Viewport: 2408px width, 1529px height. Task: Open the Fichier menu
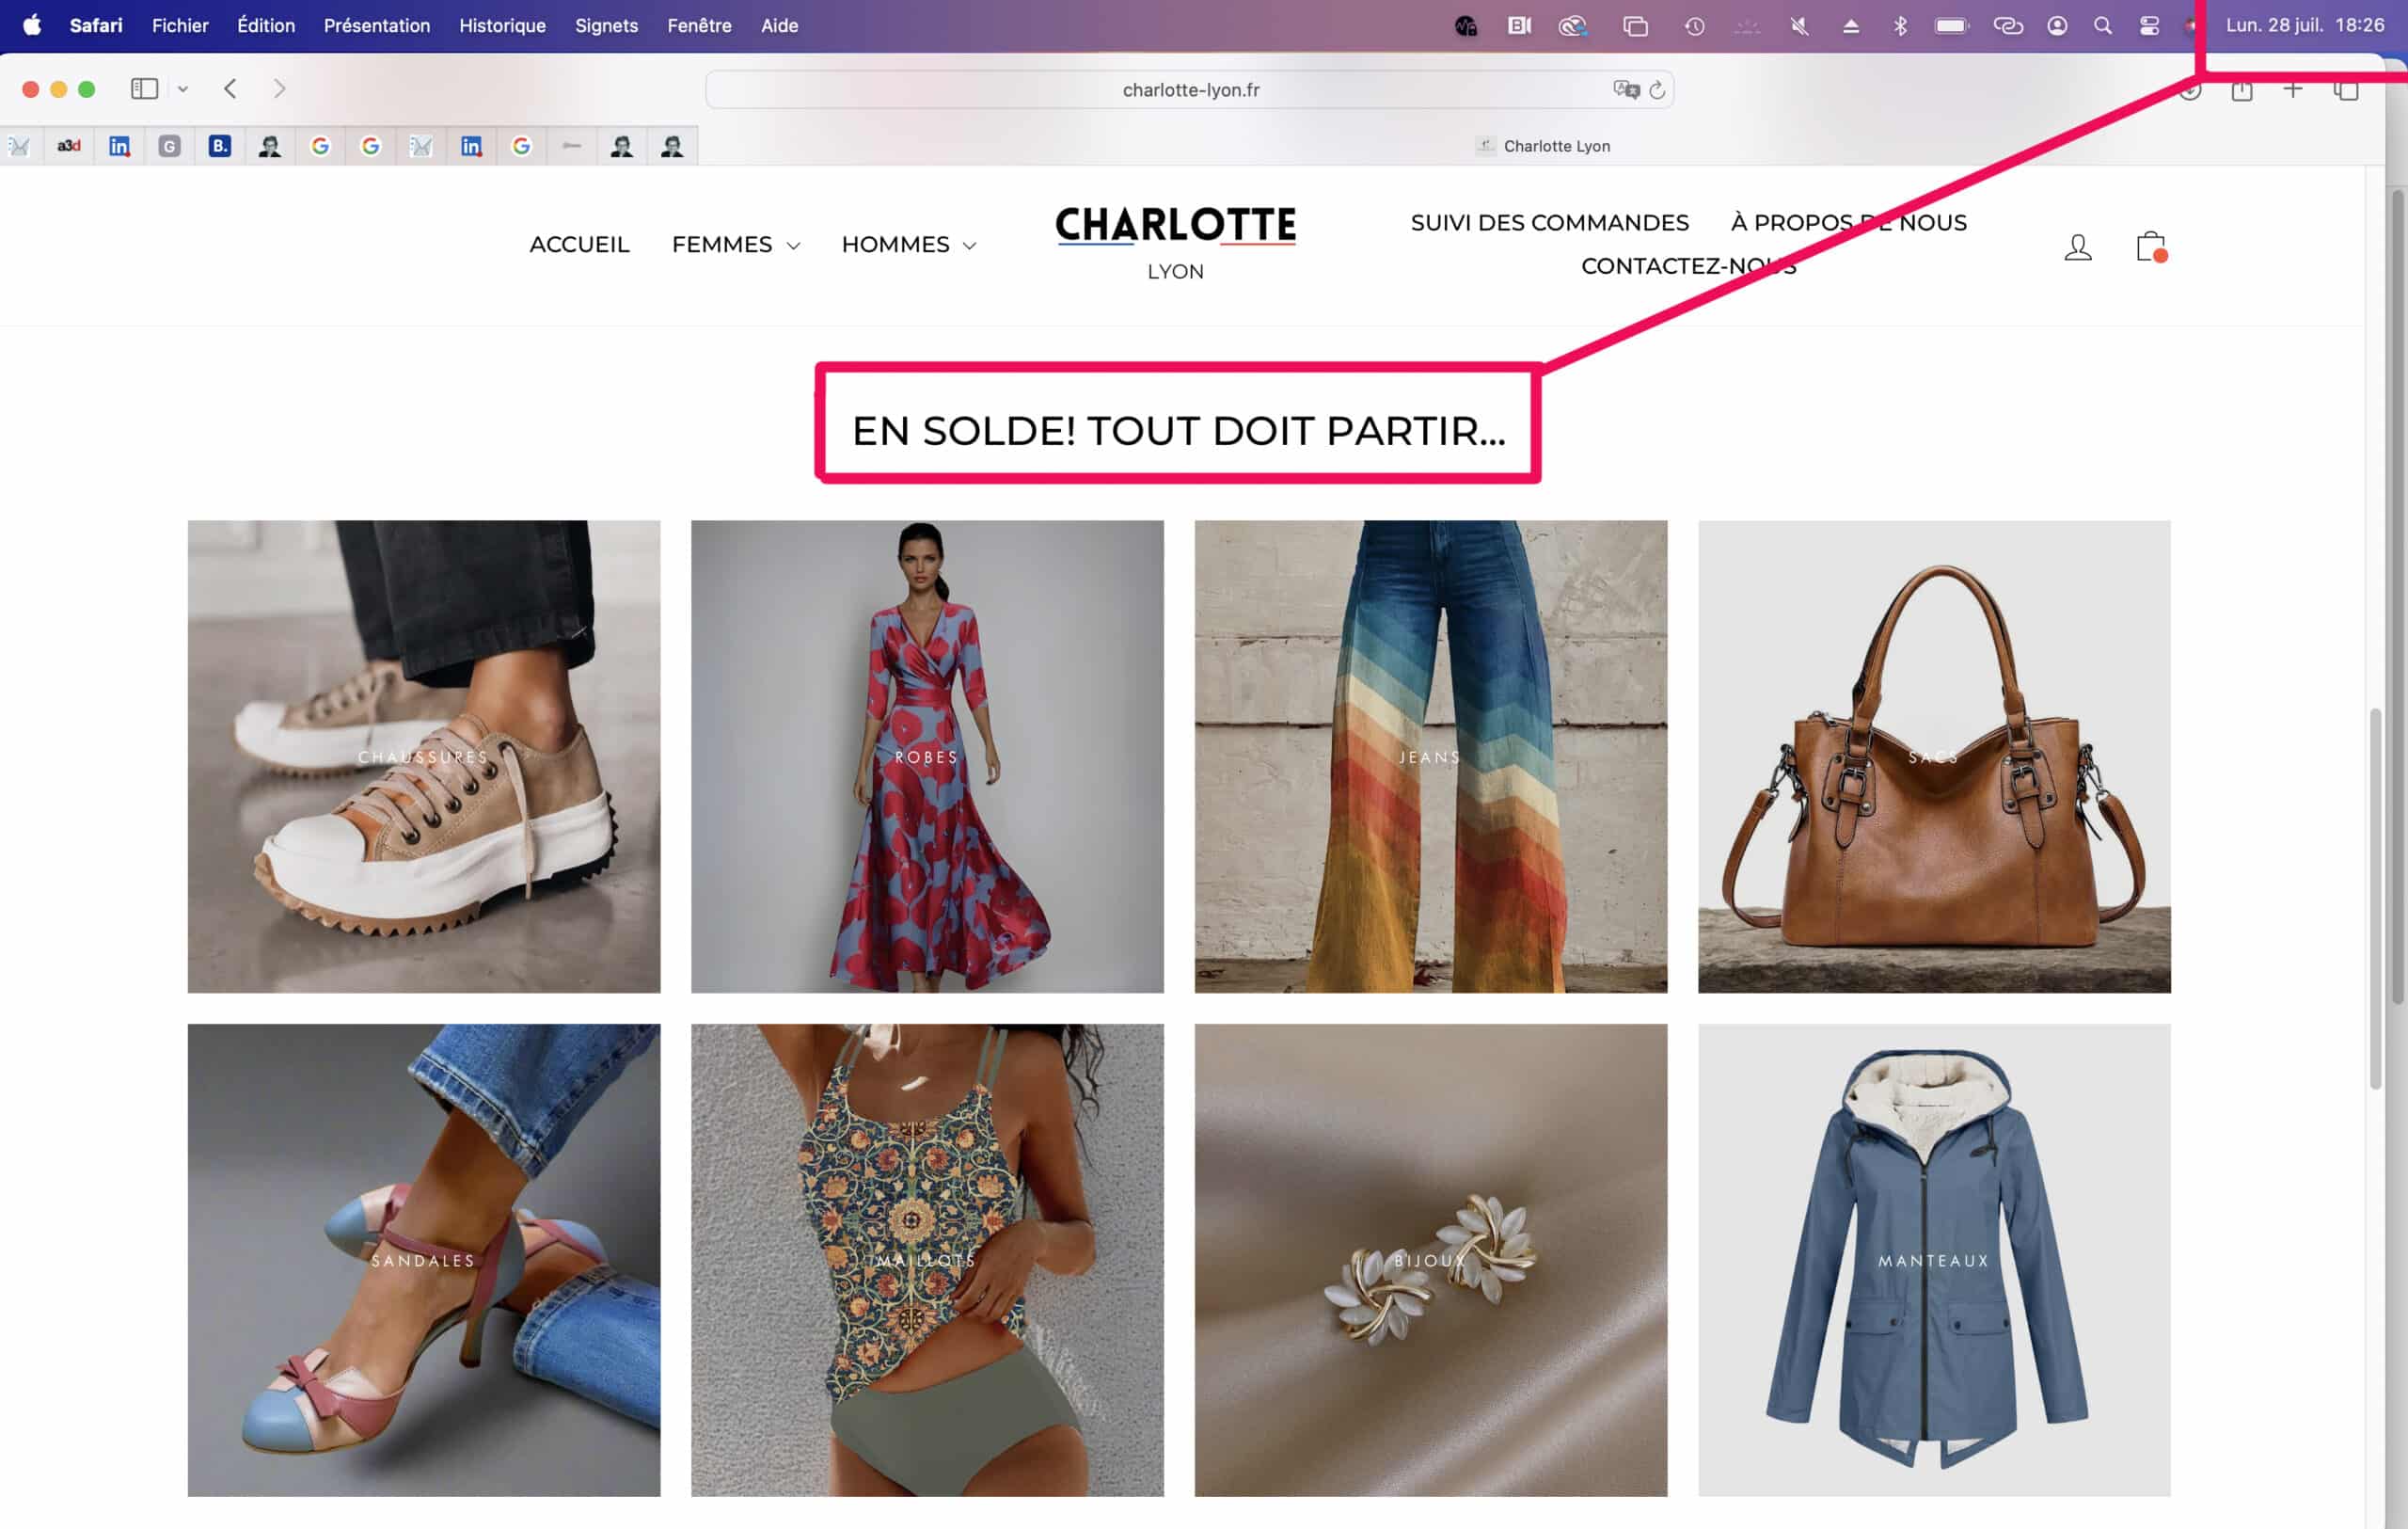tap(180, 25)
